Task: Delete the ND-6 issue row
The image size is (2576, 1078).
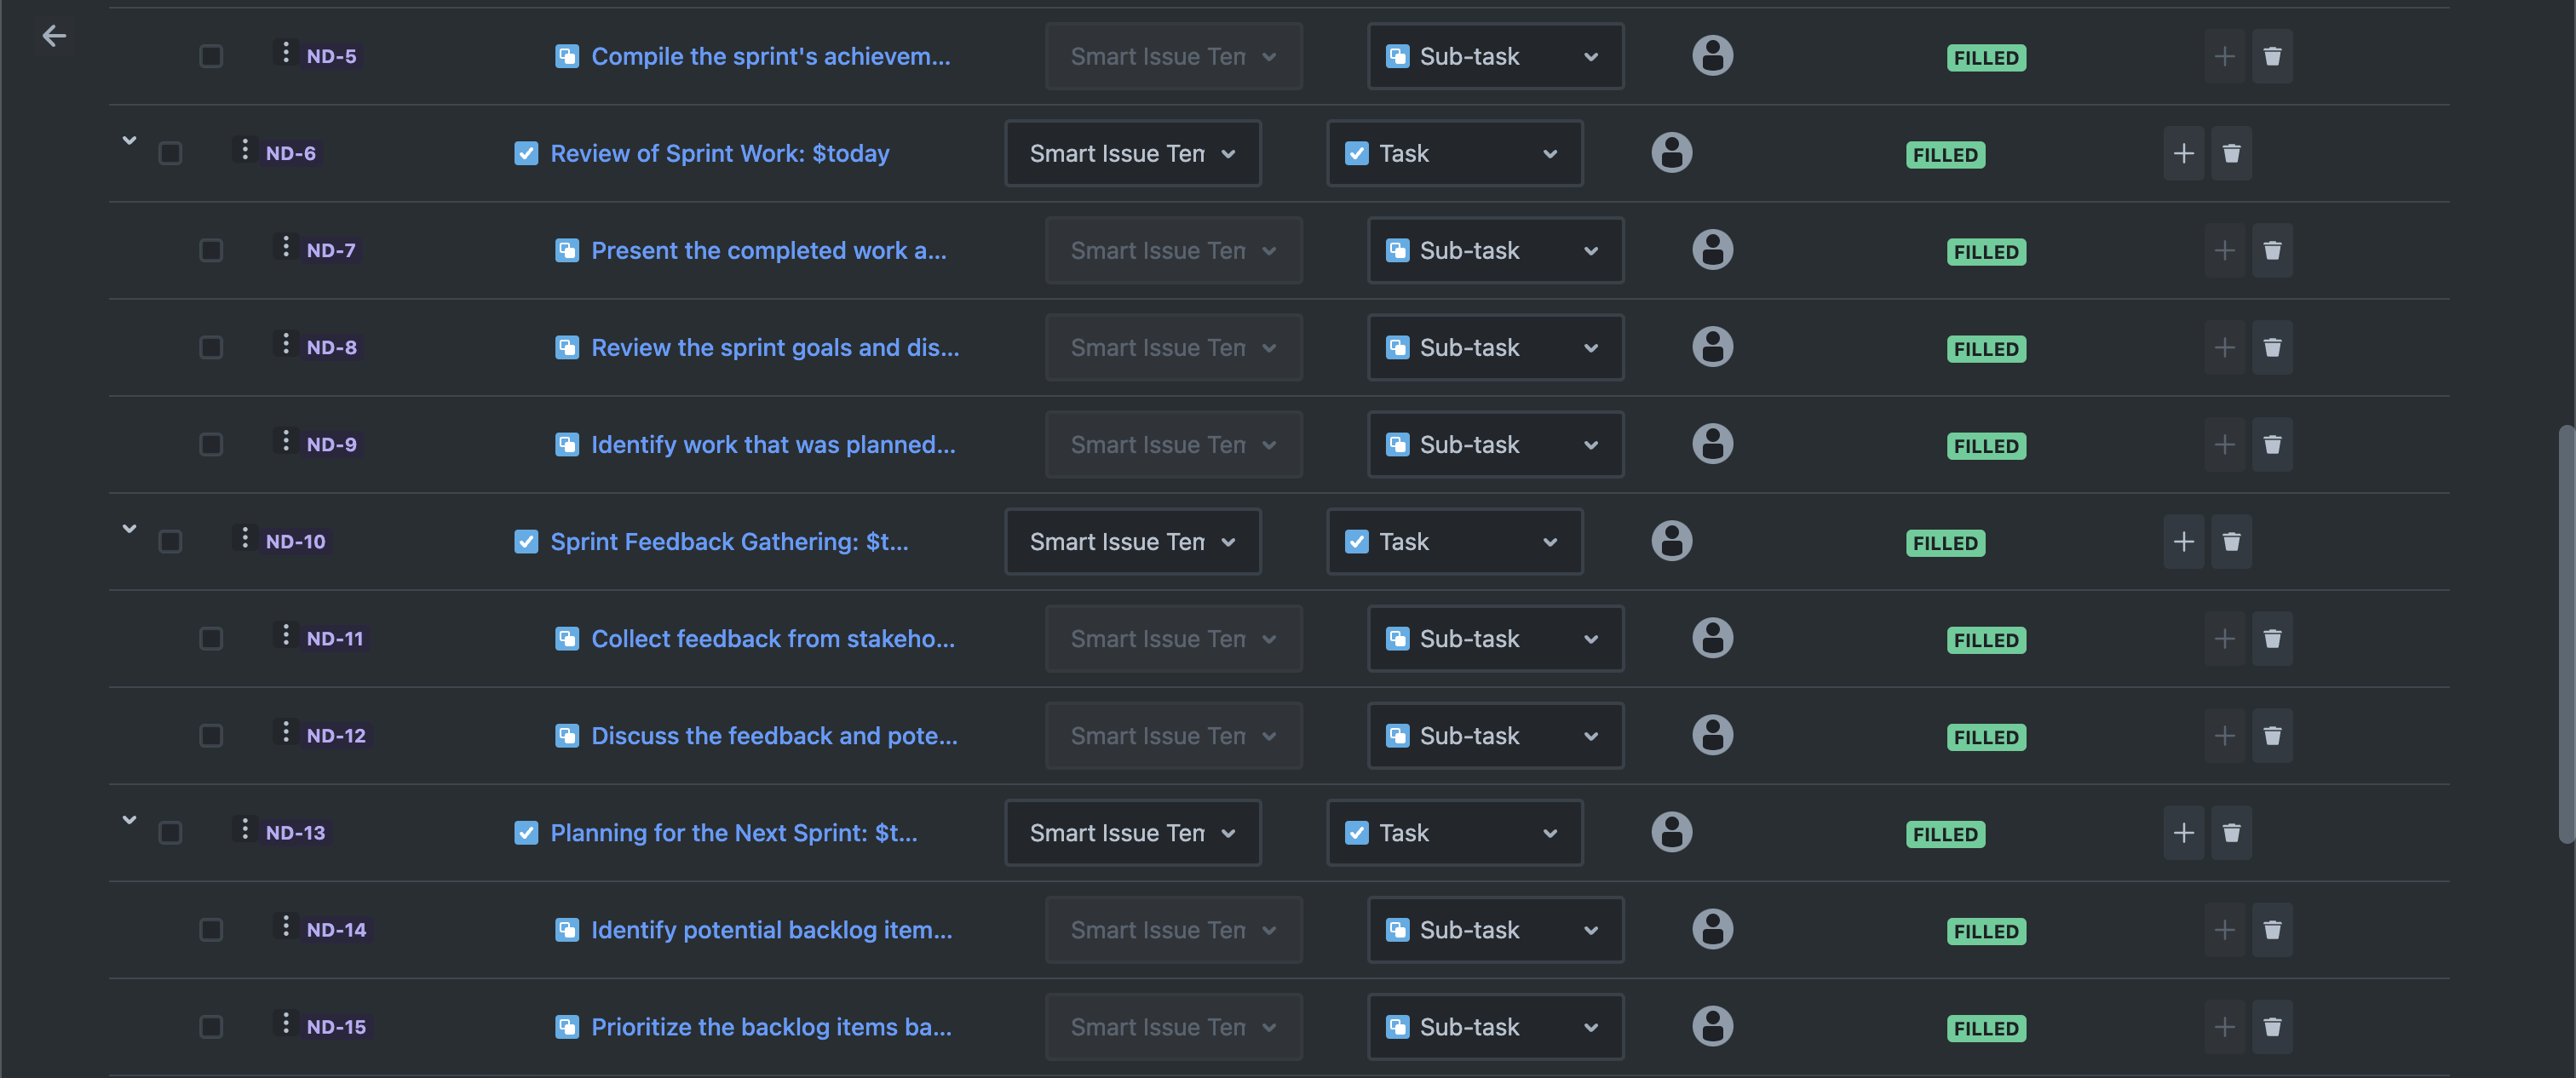Action: [x=2231, y=153]
